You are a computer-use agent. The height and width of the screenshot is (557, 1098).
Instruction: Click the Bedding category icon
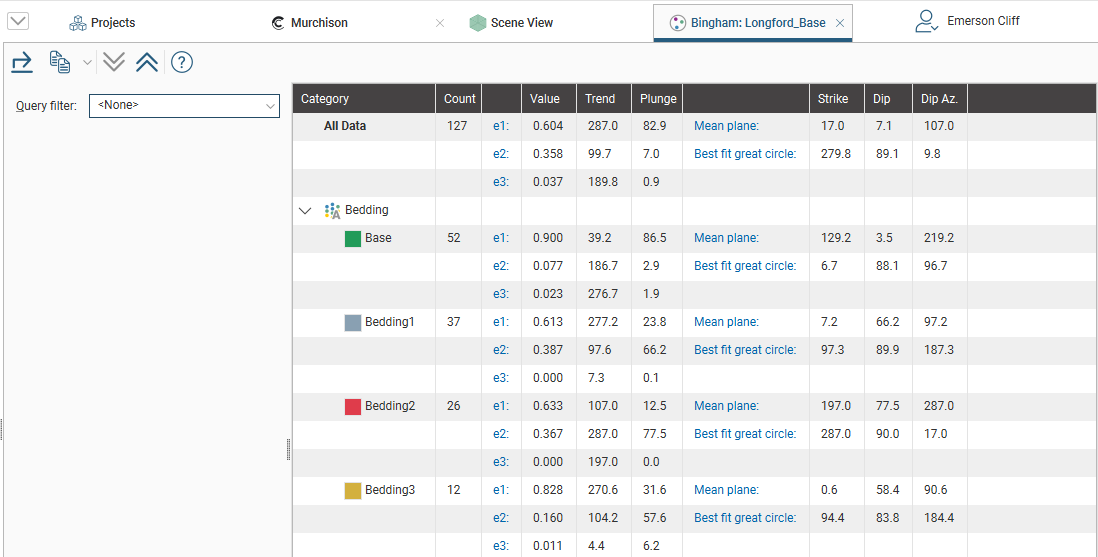333,210
